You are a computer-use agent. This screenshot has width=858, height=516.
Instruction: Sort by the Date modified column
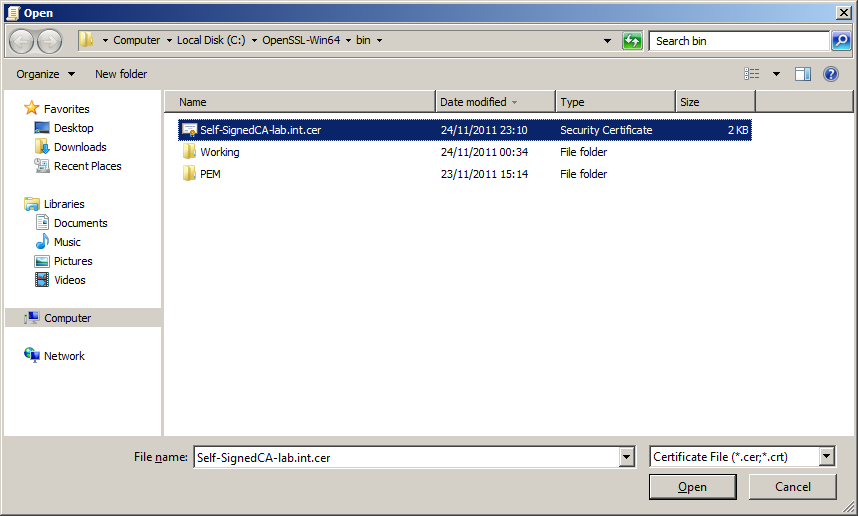473,102
